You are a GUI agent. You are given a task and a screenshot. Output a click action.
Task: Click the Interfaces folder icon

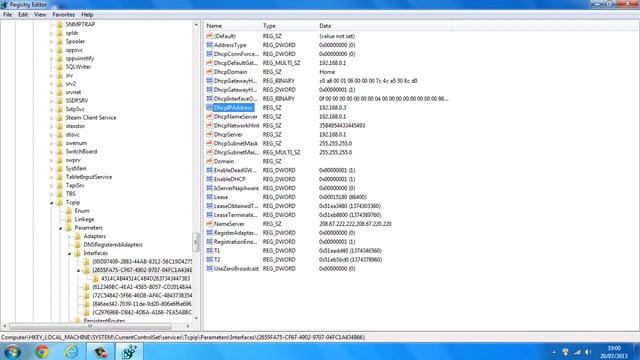78,253
